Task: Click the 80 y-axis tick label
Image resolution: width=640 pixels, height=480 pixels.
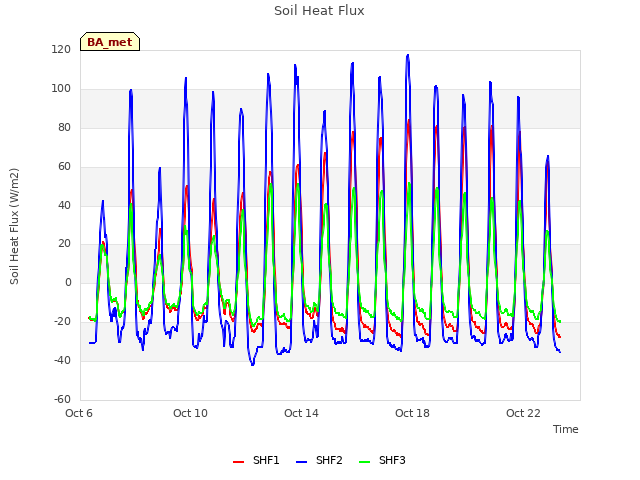Action: point(64,128)
